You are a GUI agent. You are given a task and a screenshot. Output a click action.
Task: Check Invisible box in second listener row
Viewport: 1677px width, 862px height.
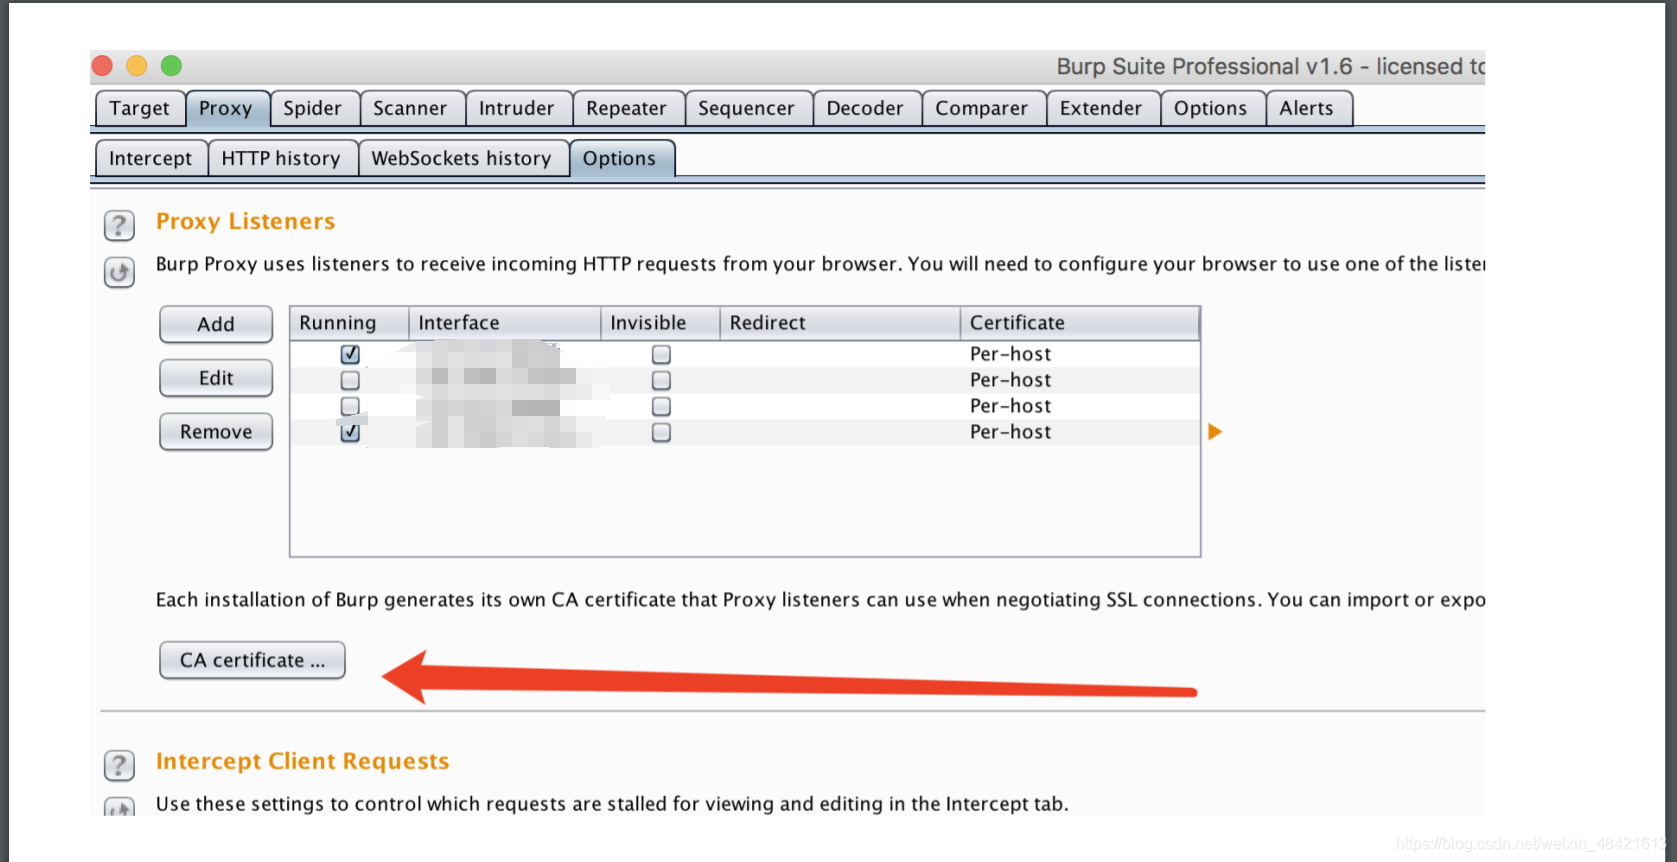661,380
